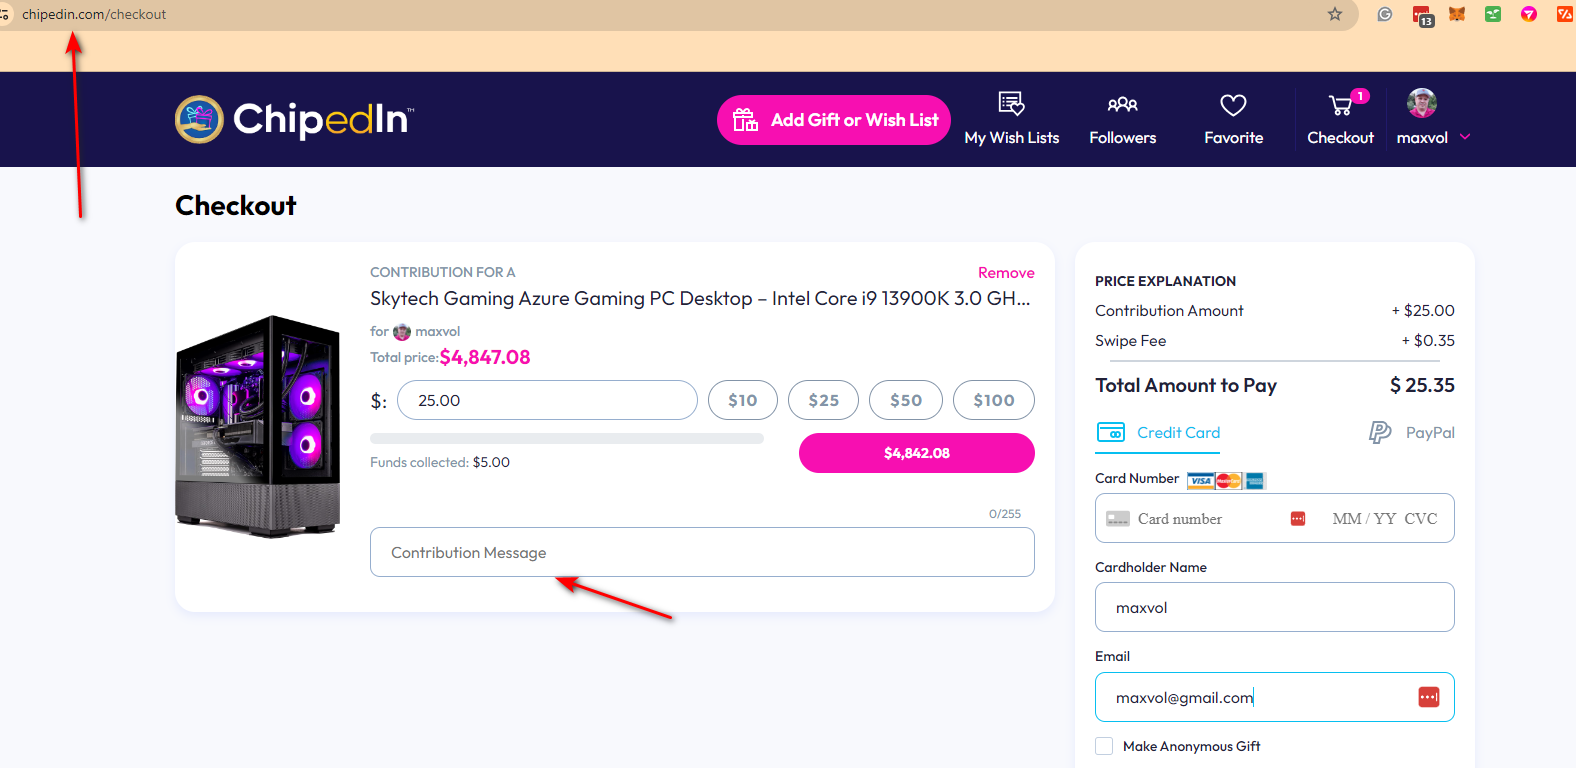Click the red extension icon with 13 badge
The height and width of the screenshot is (768, 1576).
pyautogui.click(x=1422, y=15)
